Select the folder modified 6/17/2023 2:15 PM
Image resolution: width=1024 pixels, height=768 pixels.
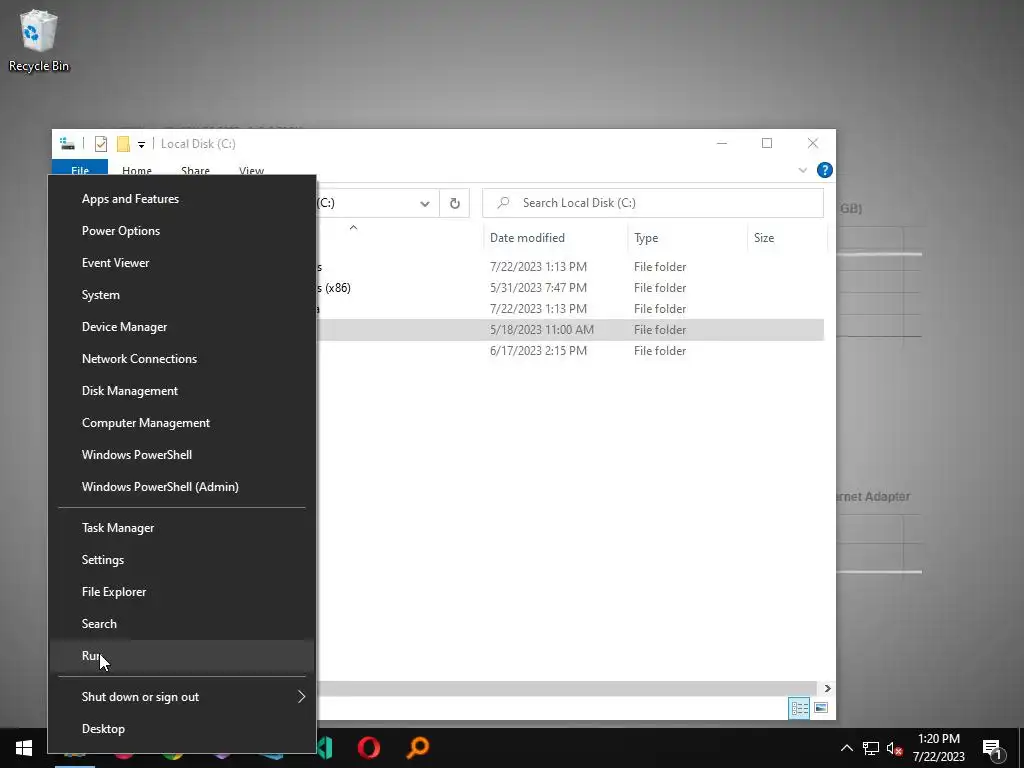click(569, 350)
